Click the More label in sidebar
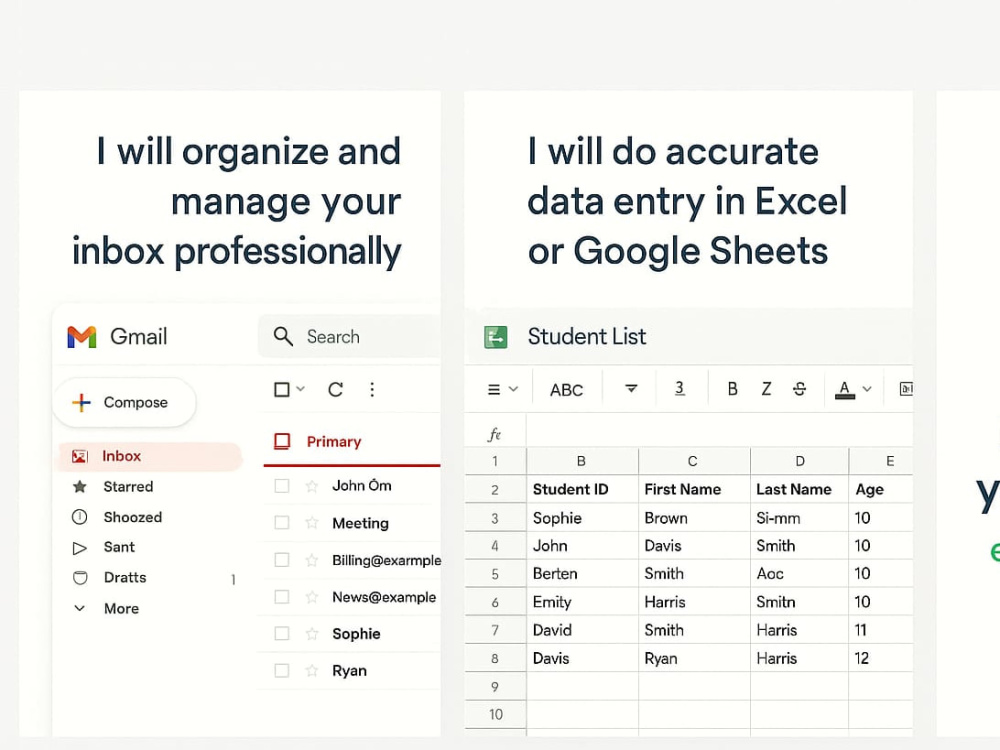The image size is (1000, 750). (121, 608)
